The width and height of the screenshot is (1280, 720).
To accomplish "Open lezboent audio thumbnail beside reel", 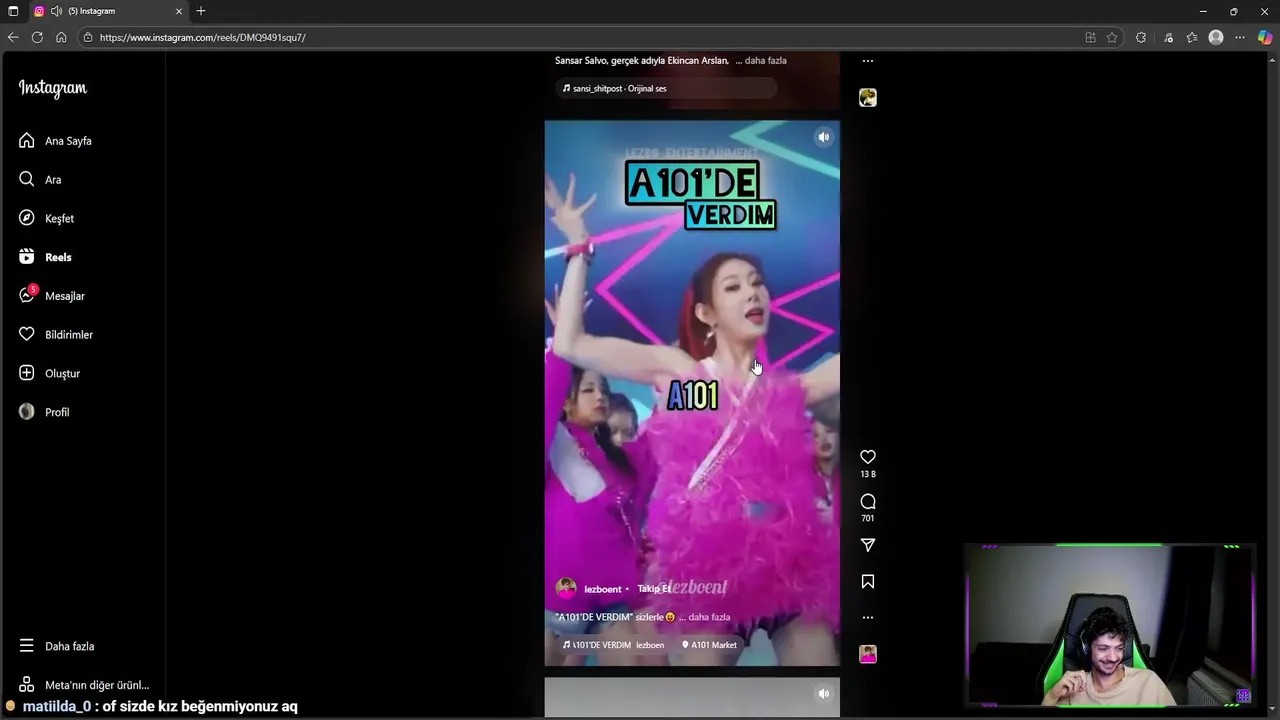I will (868, 654).
